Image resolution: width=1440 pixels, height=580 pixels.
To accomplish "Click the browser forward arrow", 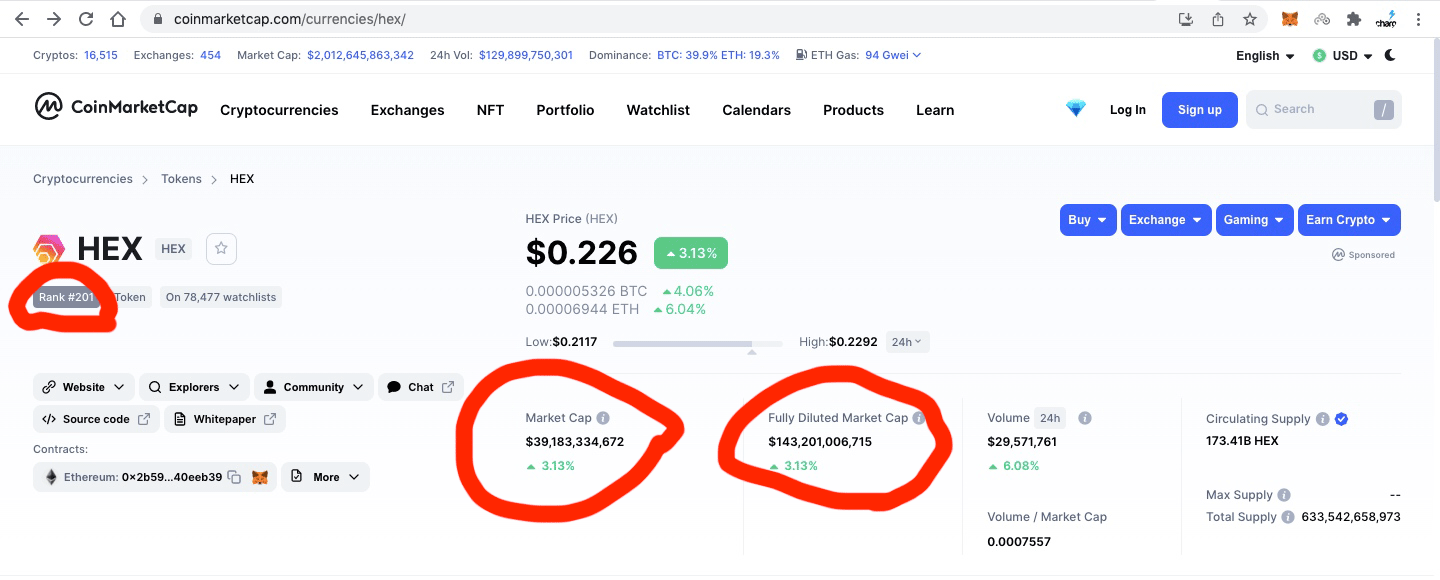I will (53, 19).
